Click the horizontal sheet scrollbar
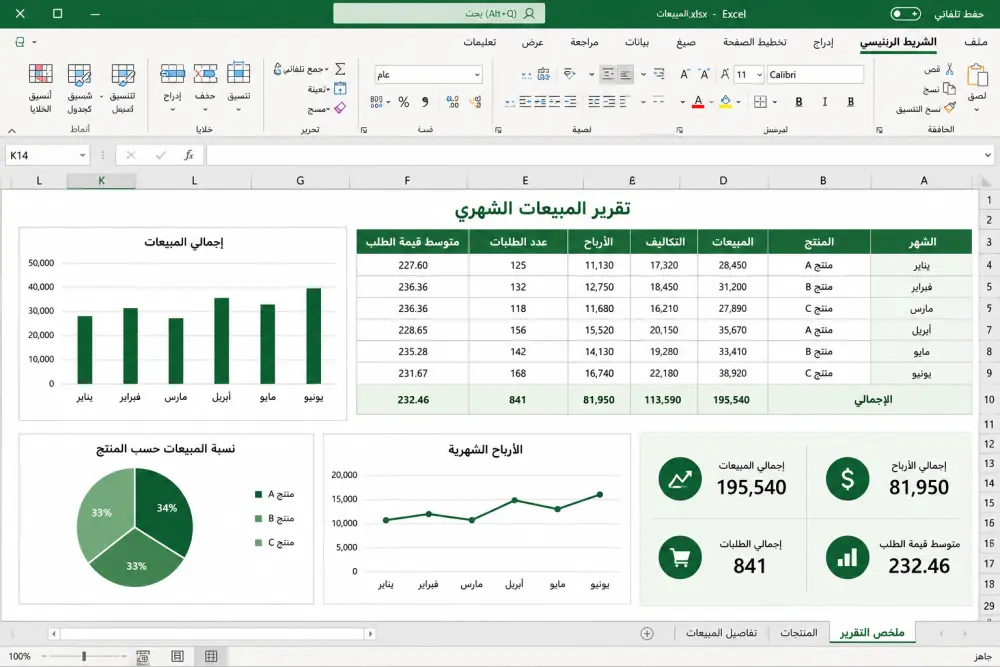The height and width of the screenshot is (667, 1000). [x=211, y=634]
